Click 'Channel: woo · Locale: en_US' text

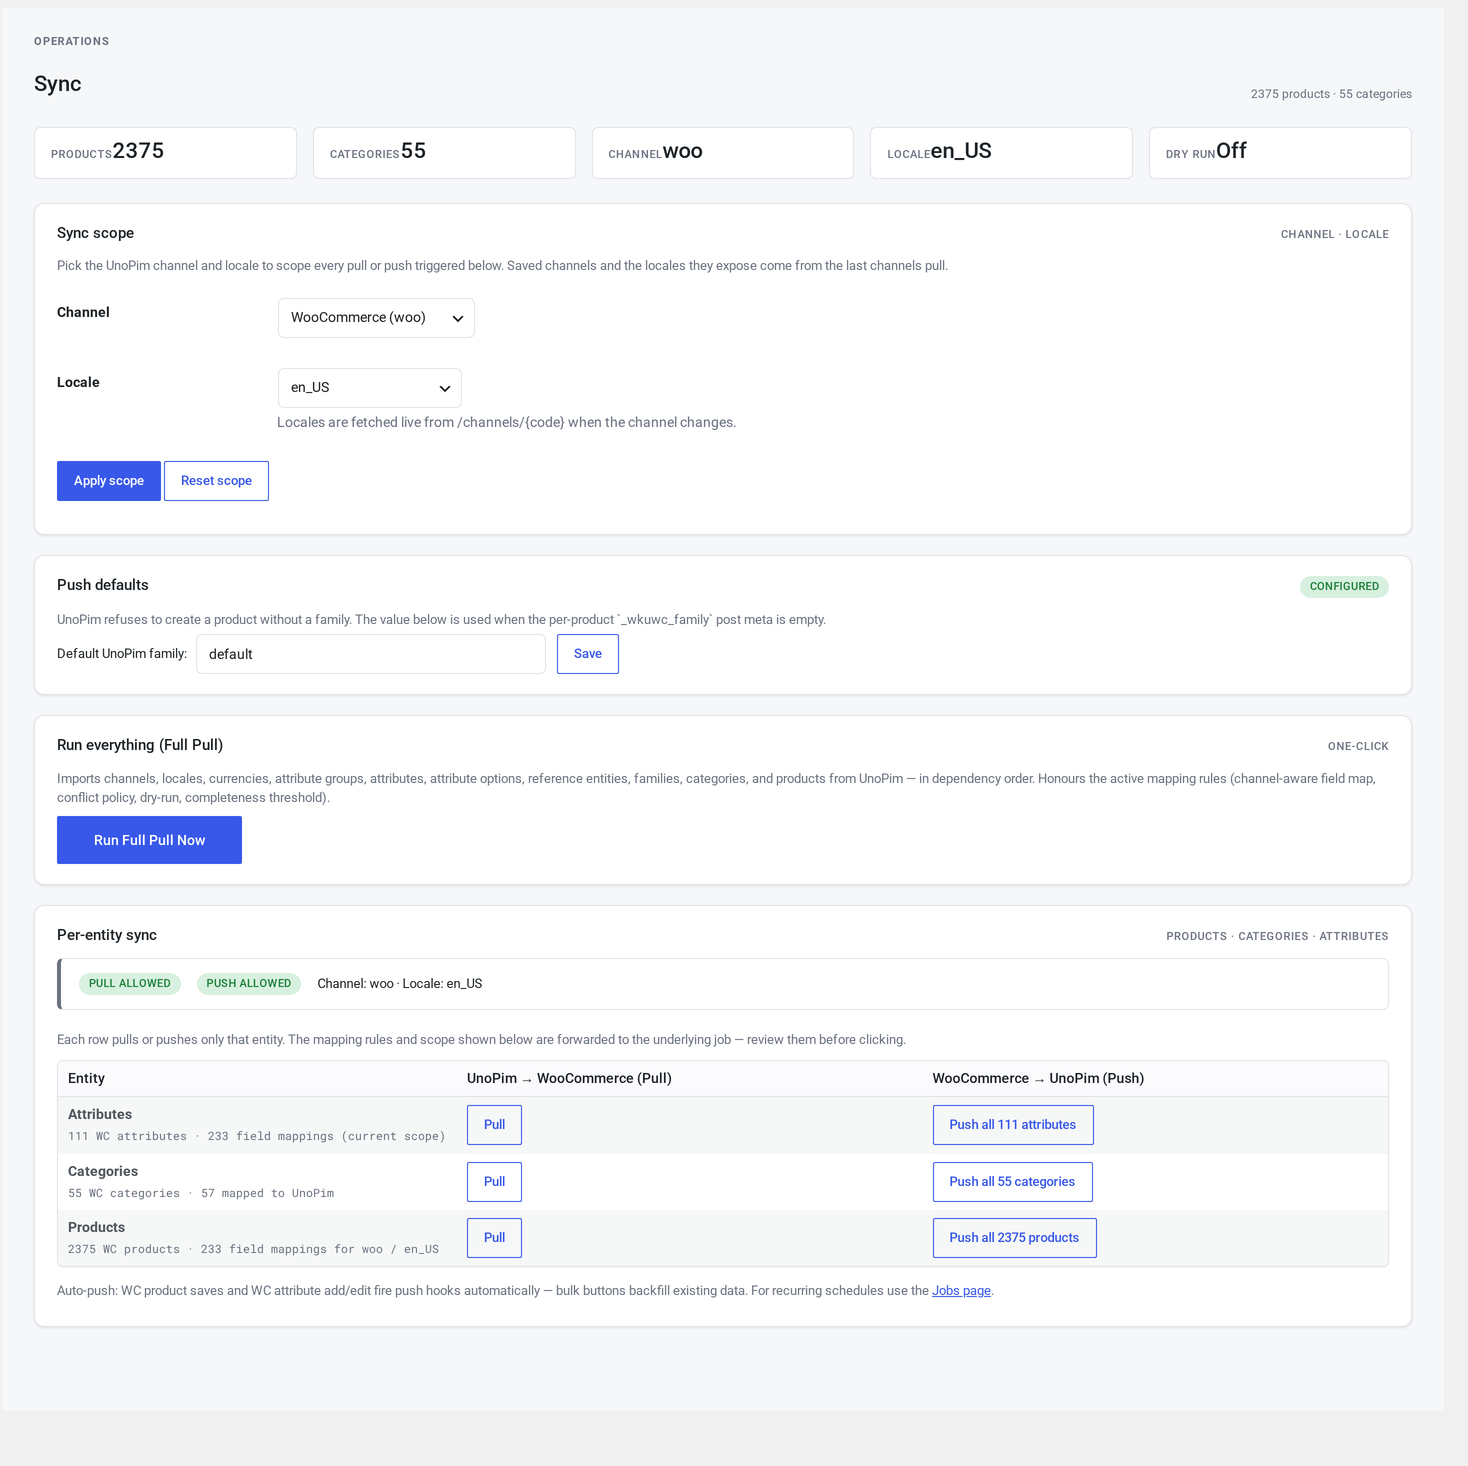pos(400,984)
